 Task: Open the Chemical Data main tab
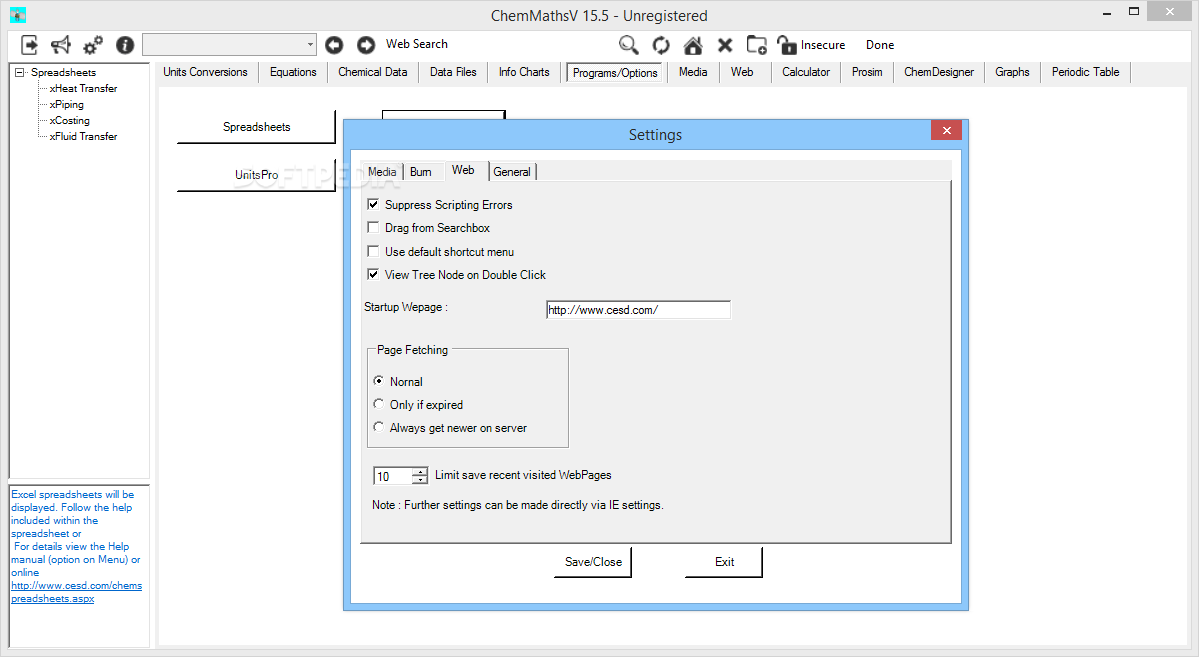pos(372,72)
